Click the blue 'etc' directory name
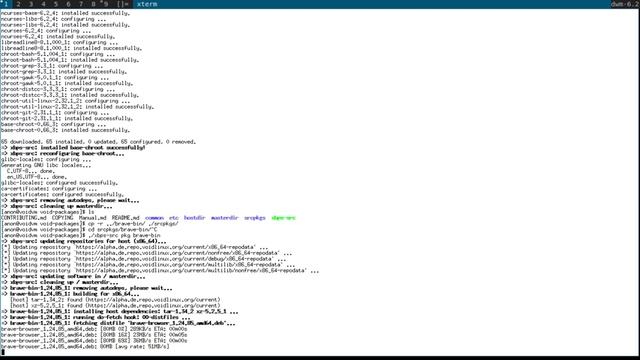Viewport: 640px width, 360px height. click(174, 218)
